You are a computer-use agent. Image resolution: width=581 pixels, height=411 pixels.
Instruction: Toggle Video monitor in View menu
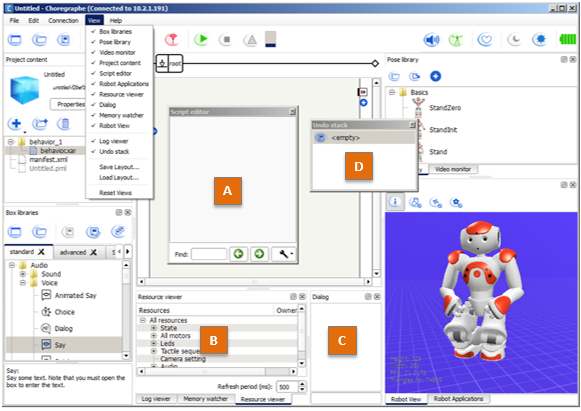coord(119,52)
